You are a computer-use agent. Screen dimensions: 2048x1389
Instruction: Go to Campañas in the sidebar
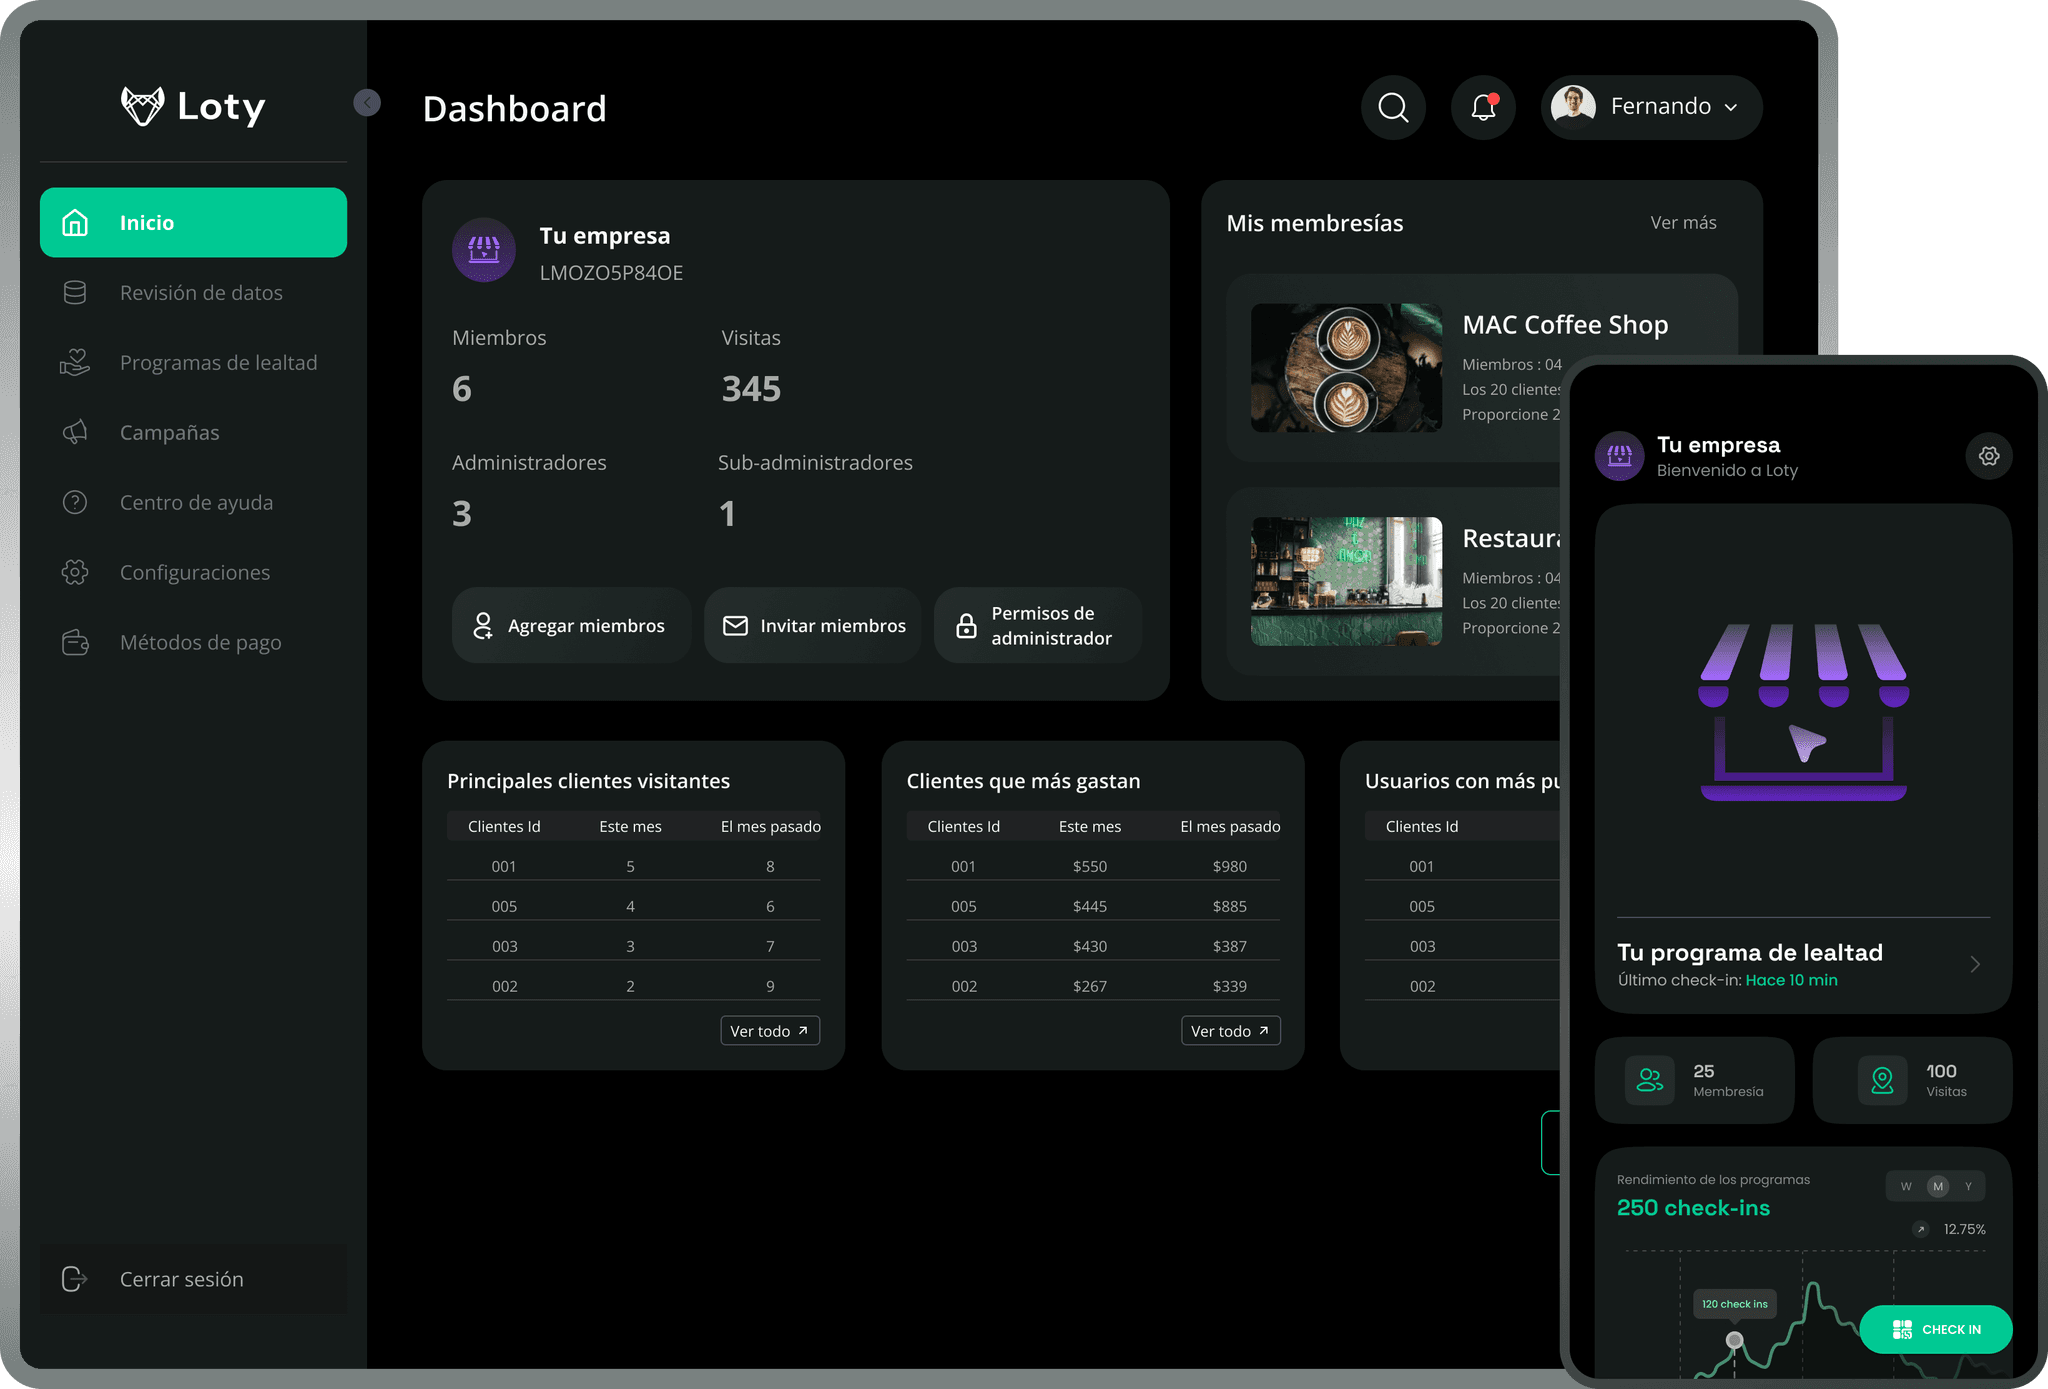pyautogui.click(x=193, y=432)
